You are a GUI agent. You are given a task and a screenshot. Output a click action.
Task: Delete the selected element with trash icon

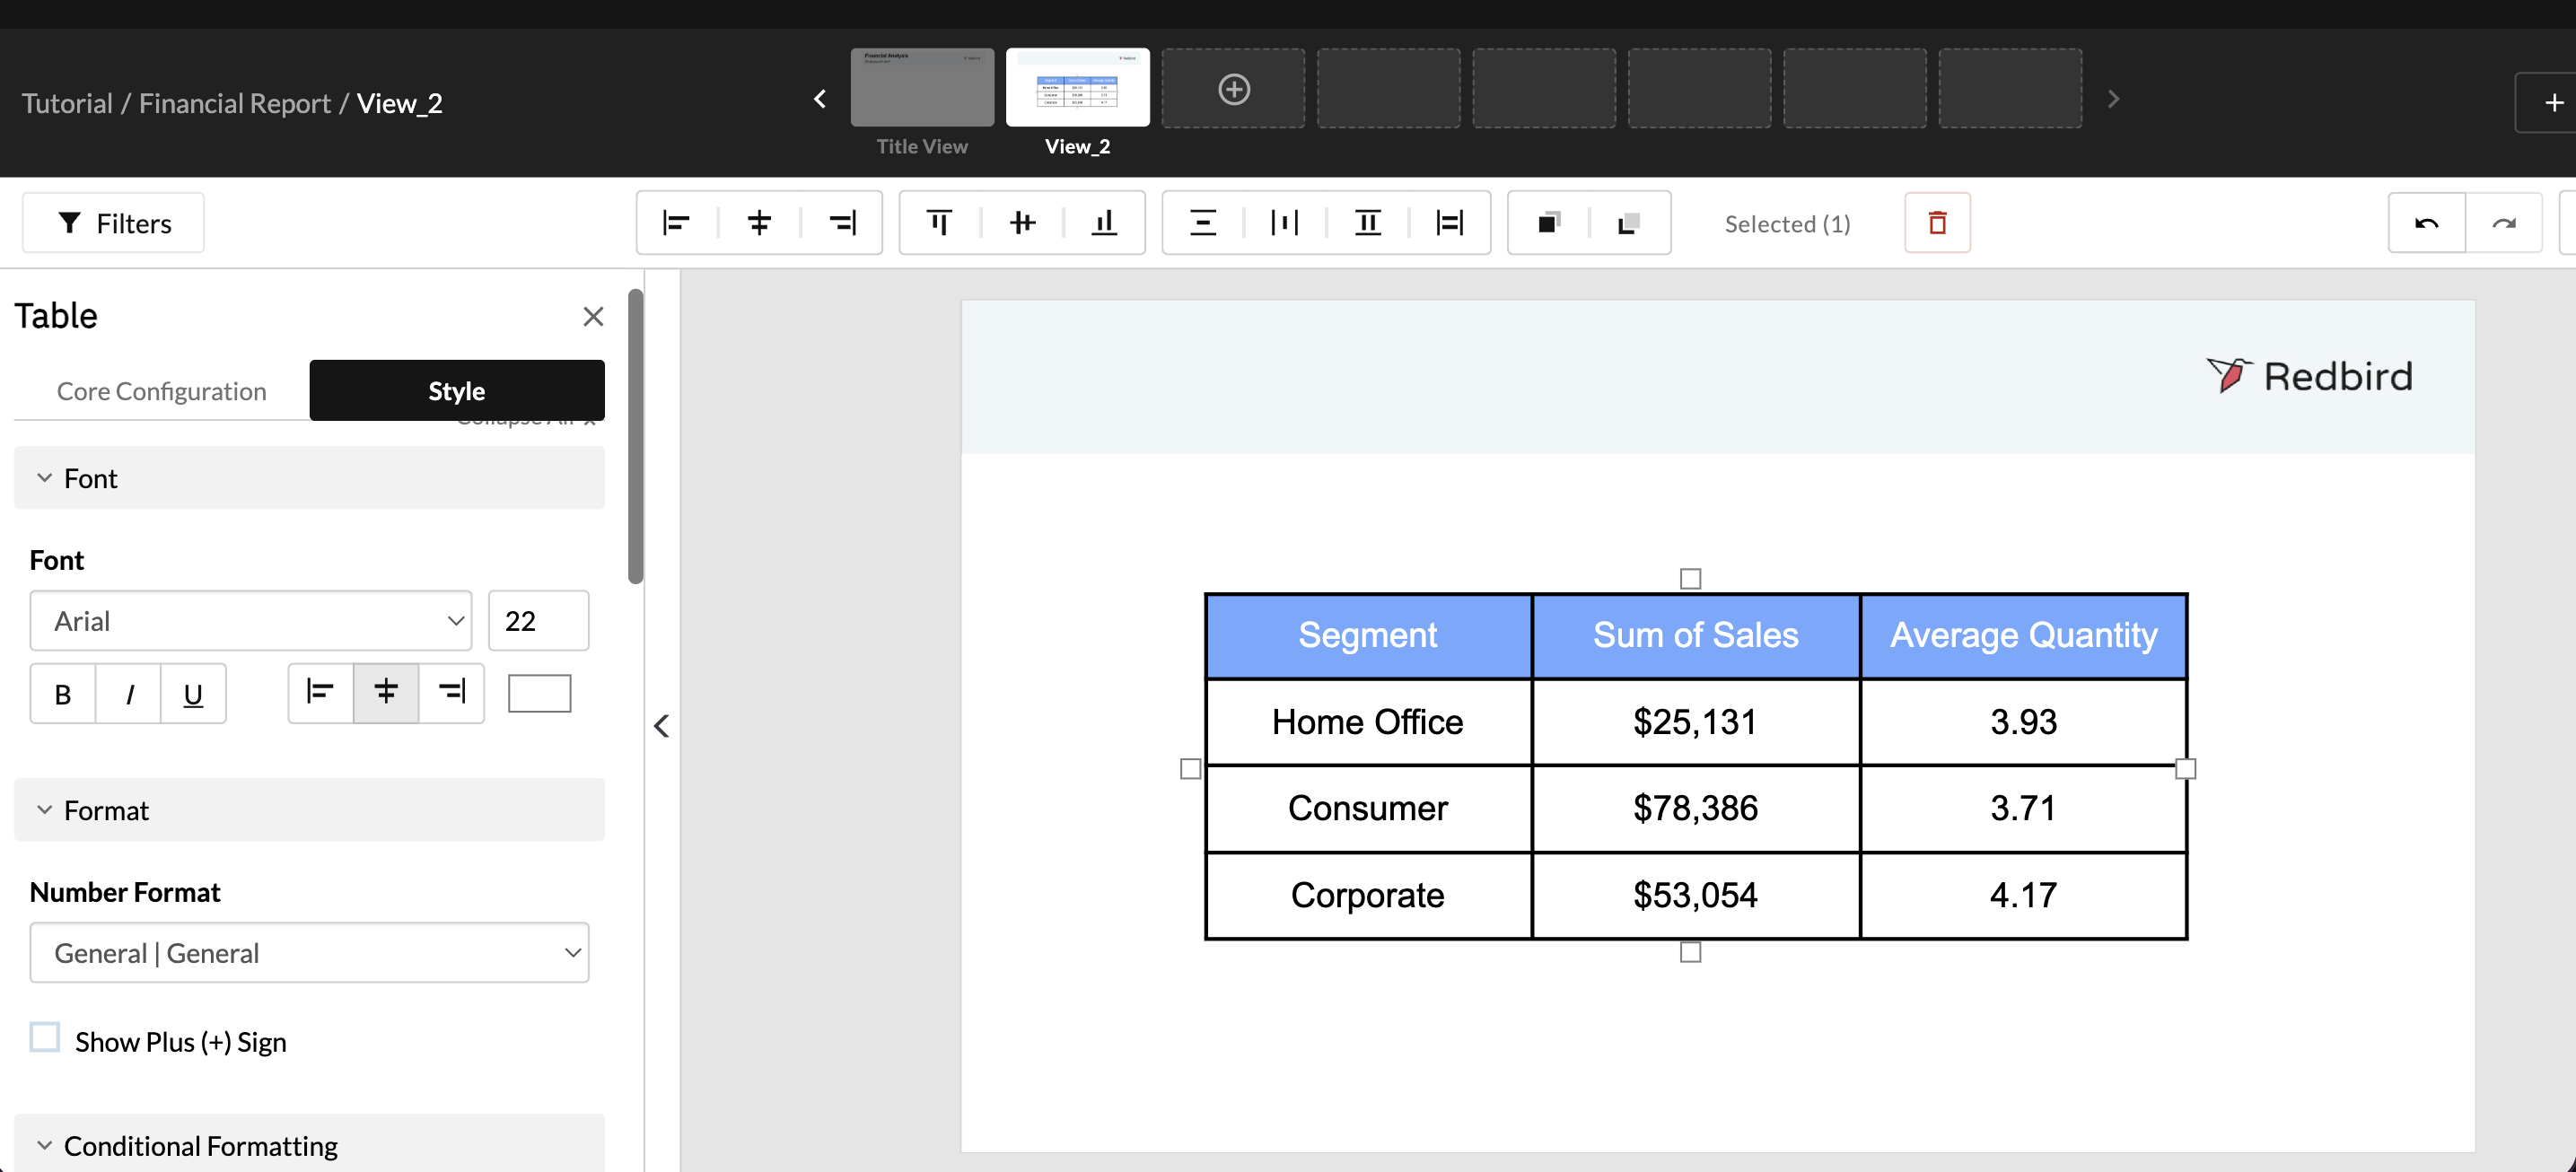tap(1937, 222)
